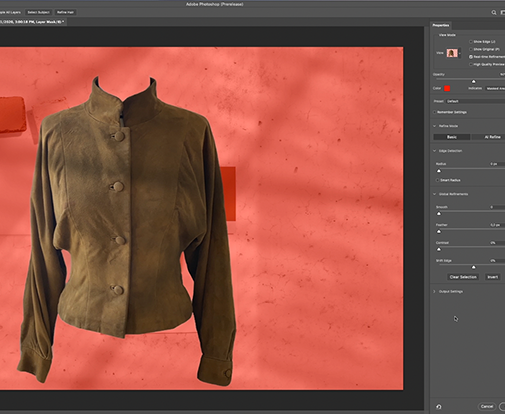Click the Cancel button
Image resolution: width=505 pixels, height=414 pixels.
pyautogui.click(x=487, y=406)
